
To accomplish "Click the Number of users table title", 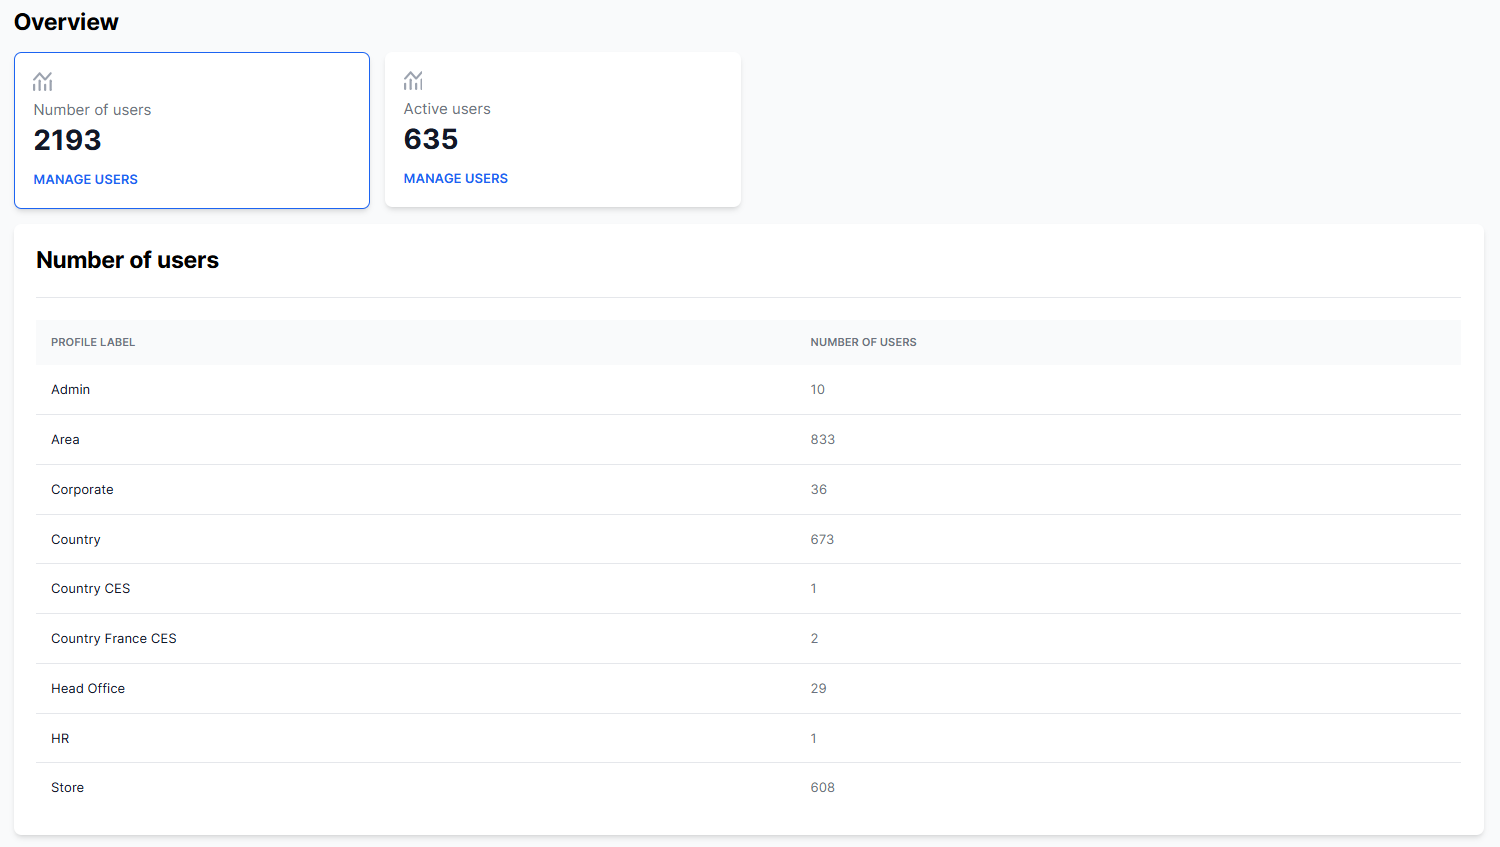I will 128,260.
